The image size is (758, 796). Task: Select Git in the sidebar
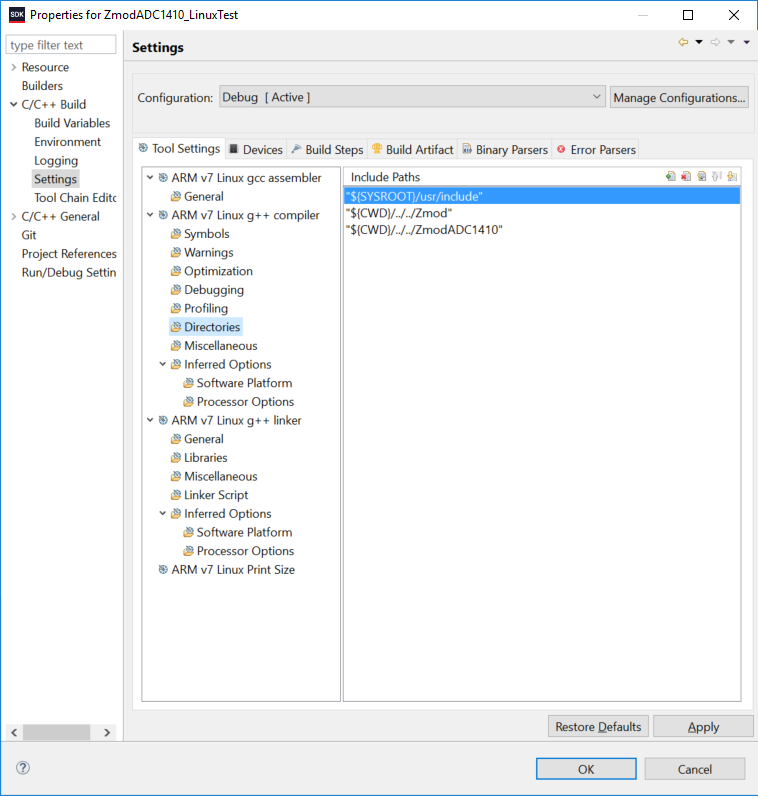(x=29, y=235)
